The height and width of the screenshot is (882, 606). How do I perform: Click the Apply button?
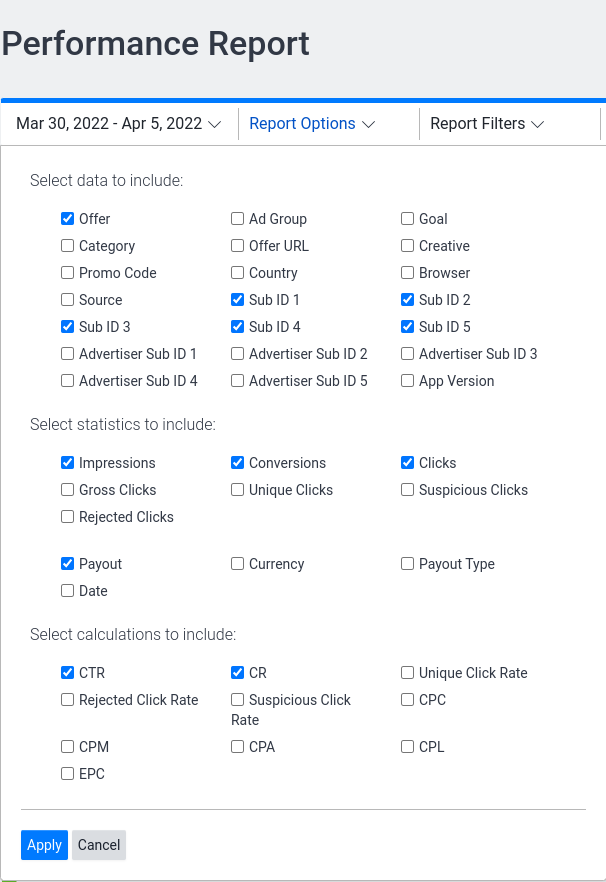(44, 845)
